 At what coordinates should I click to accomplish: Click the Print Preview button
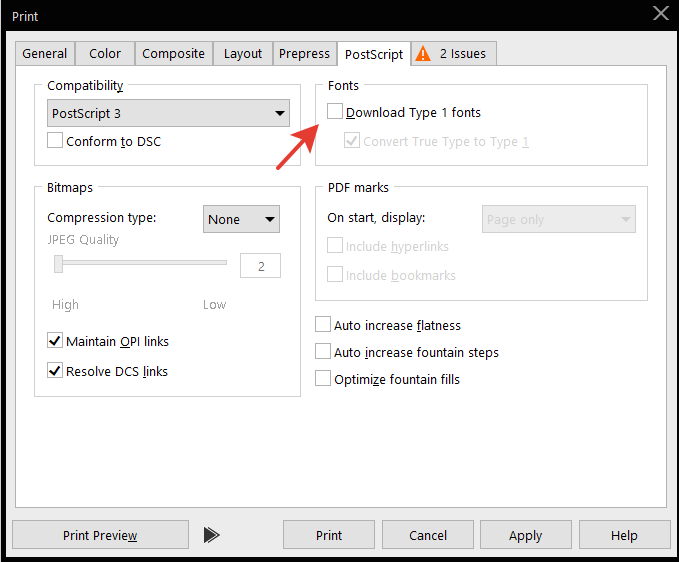(x=100, y=535)
